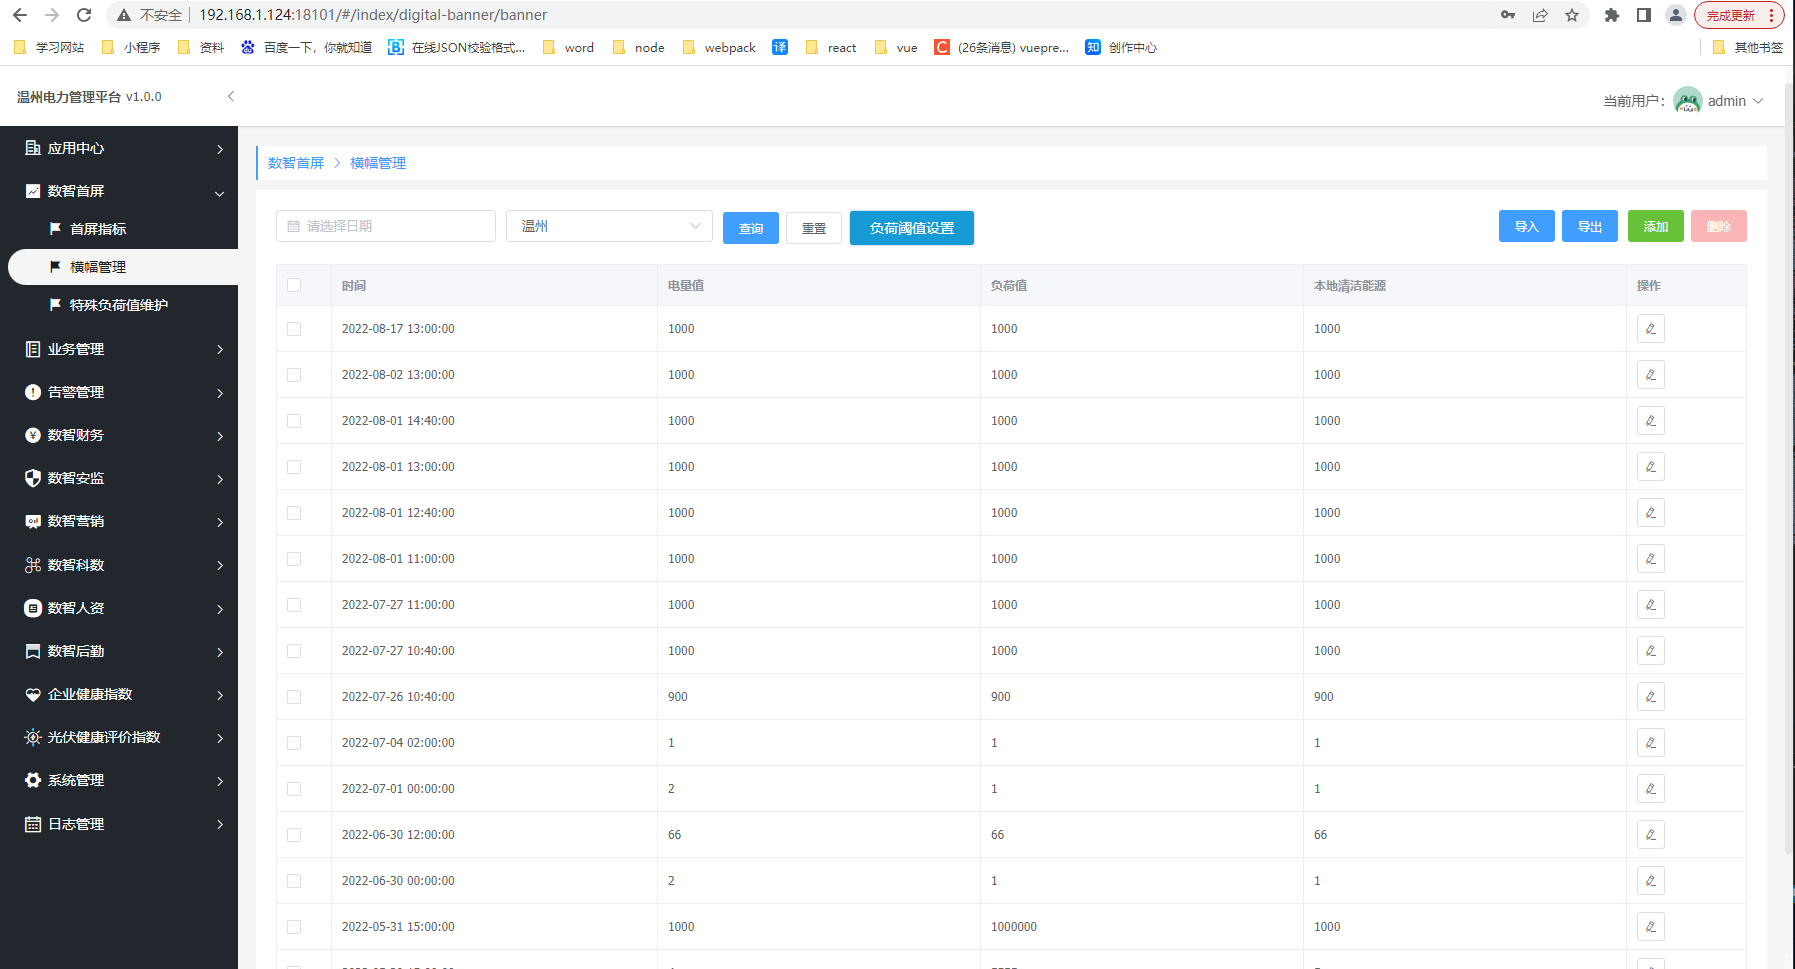
Task: Check the 2022-08-01 14:40:00 row checkbox
Action: (x=294, y=421)
